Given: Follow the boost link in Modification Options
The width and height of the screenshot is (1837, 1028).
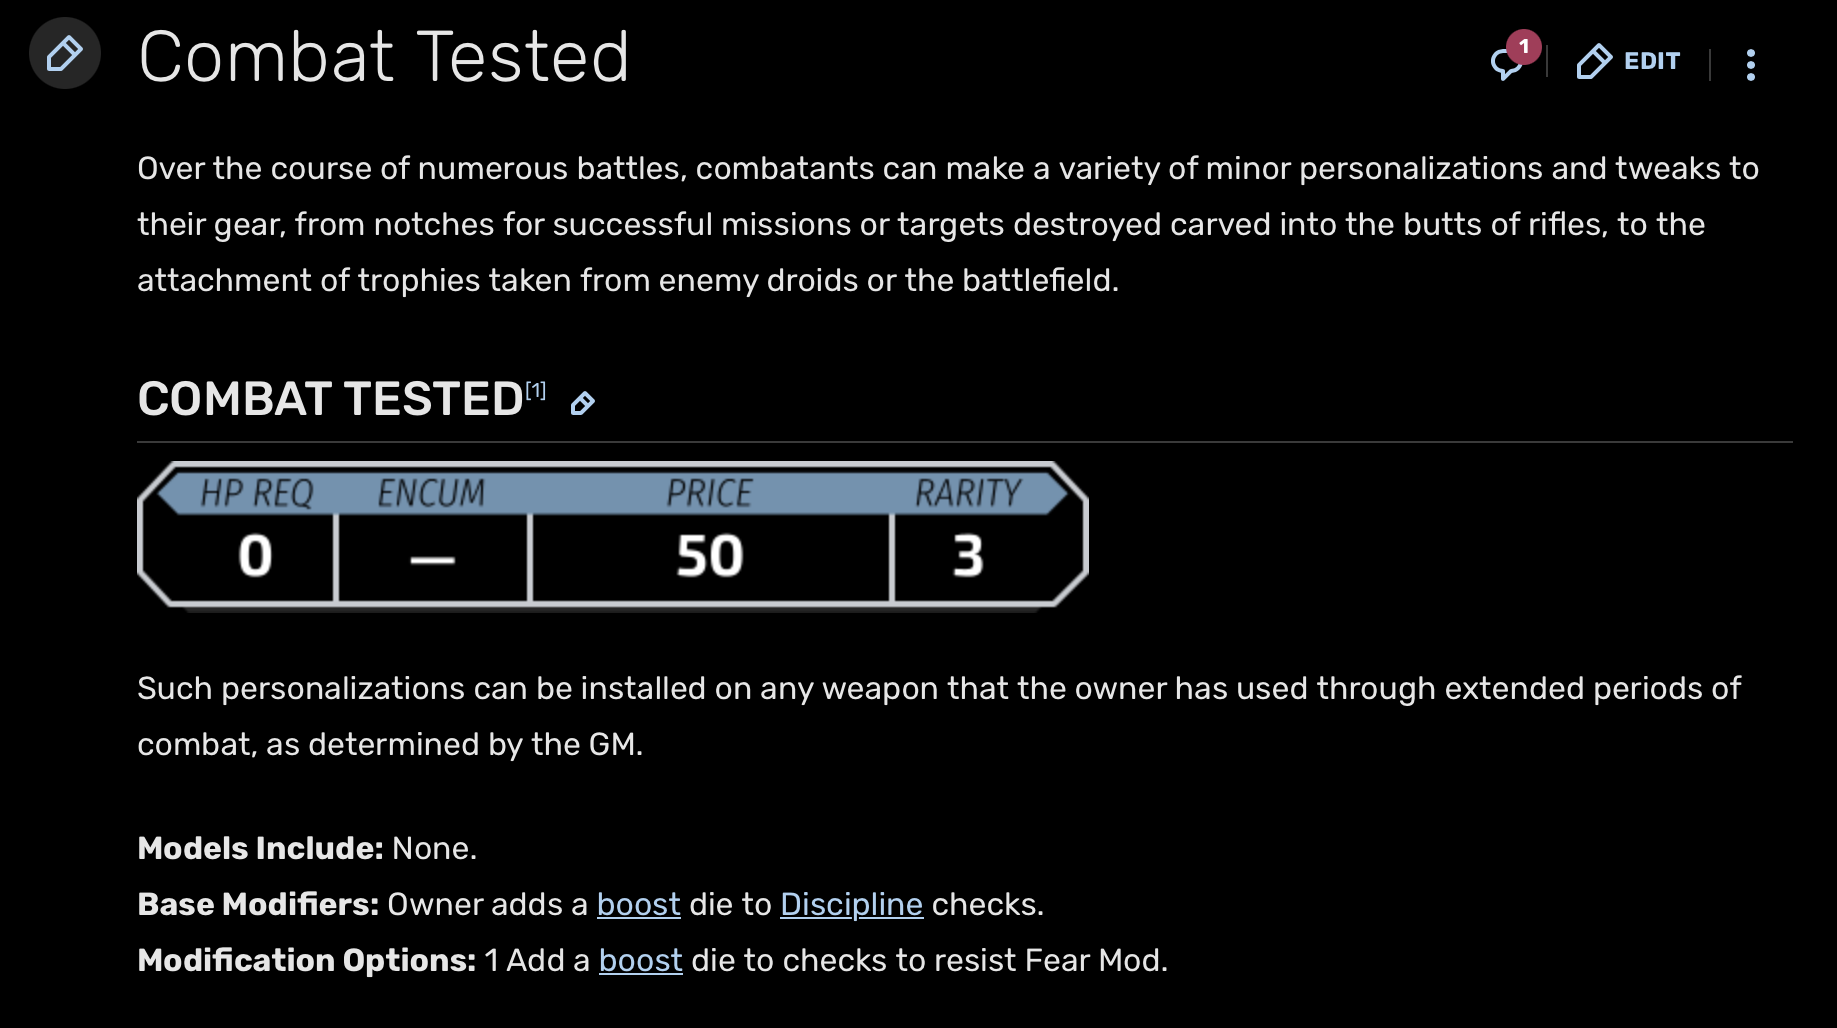Looking at the screenshot, I should coord(640,960).
